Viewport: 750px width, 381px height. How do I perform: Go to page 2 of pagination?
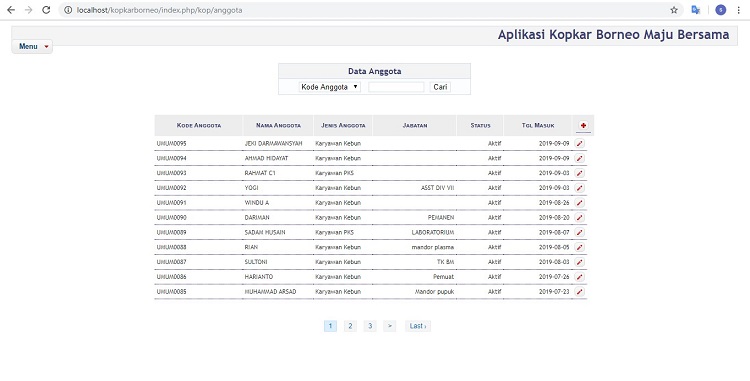point(350,326)
